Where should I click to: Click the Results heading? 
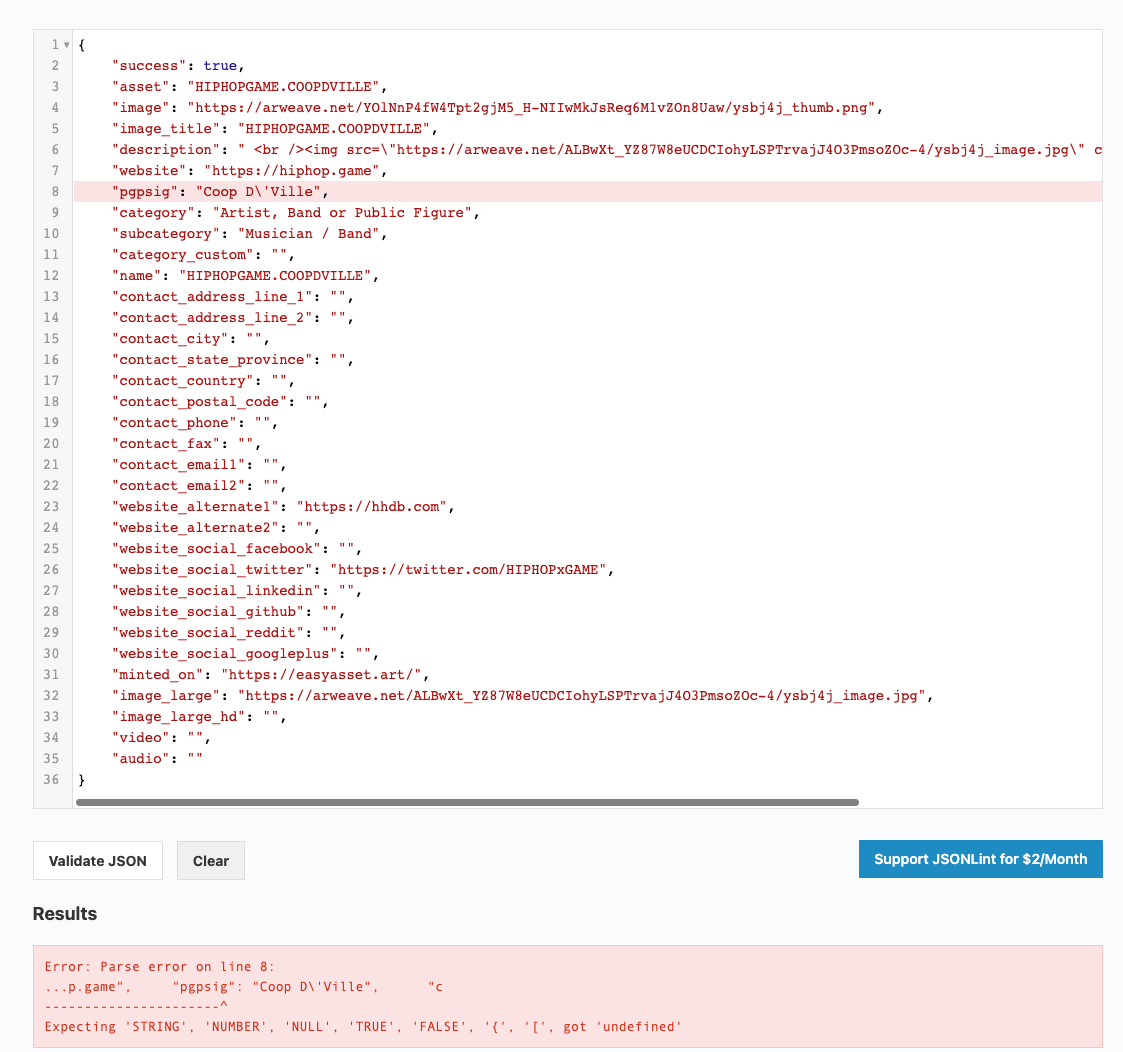tap(64, 914)
